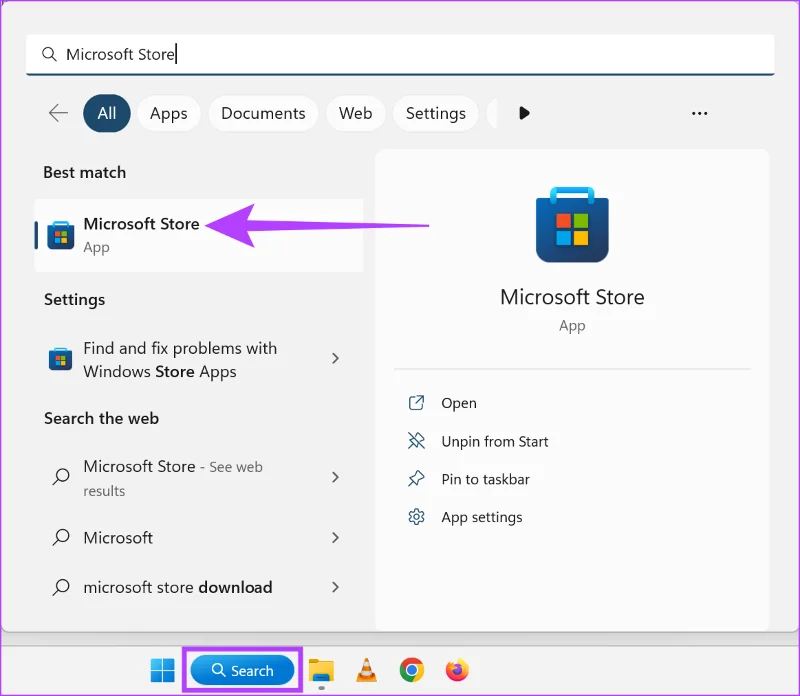Click the search icon beside microsoft store download
The image size is (800, 696).
(61, 587)
